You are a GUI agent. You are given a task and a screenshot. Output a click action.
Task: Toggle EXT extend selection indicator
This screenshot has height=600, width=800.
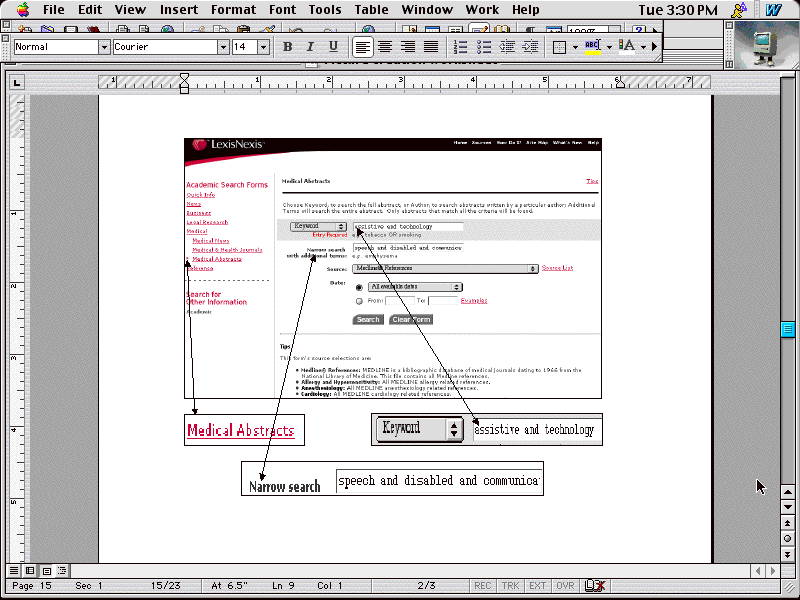click(x=537, y=586)
